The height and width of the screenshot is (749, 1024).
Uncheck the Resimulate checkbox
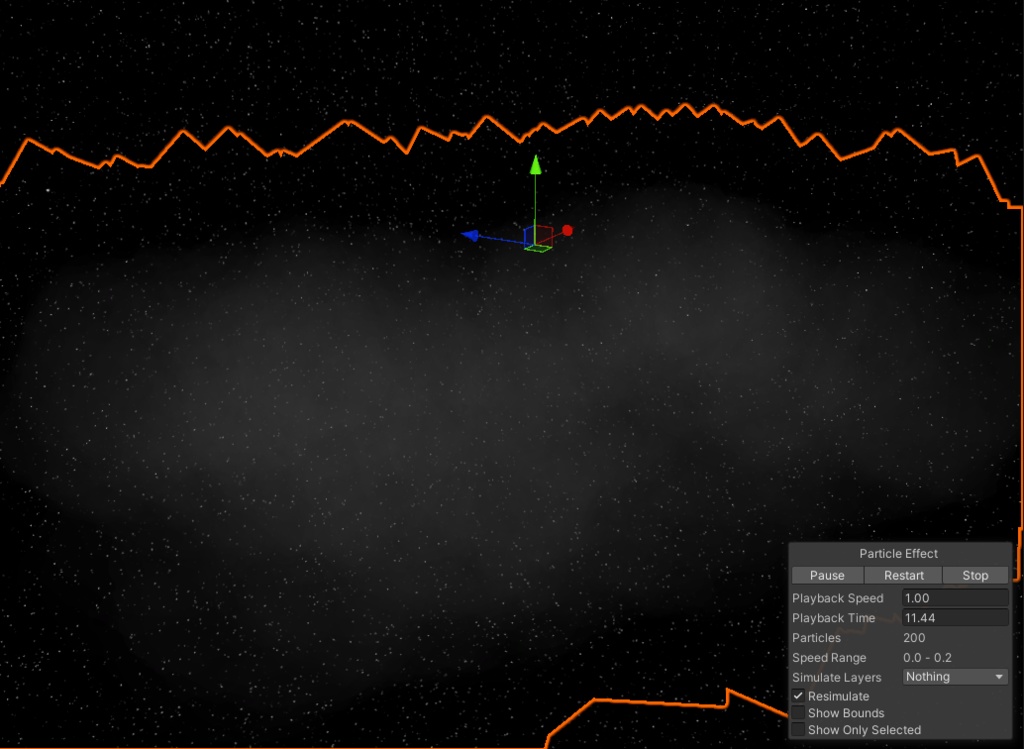click(x=798, y=696)
